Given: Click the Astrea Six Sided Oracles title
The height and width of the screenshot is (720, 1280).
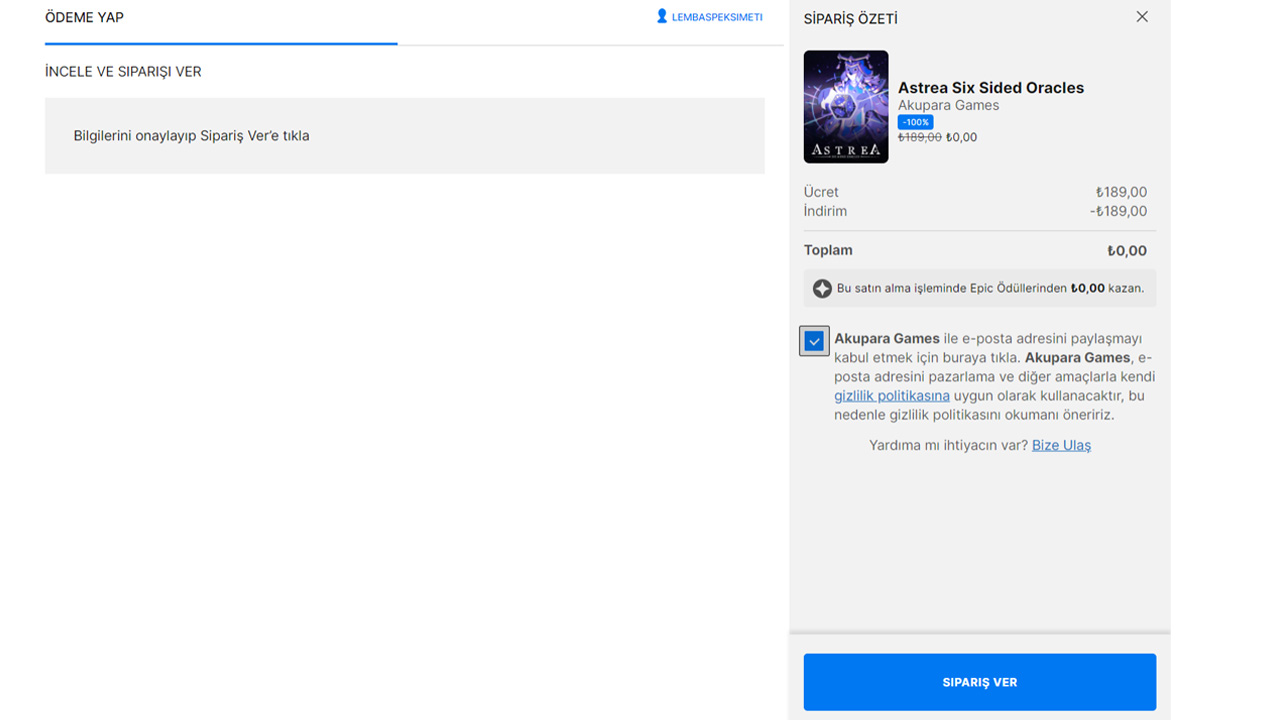Looking at the screenshot, I should 991,88.
